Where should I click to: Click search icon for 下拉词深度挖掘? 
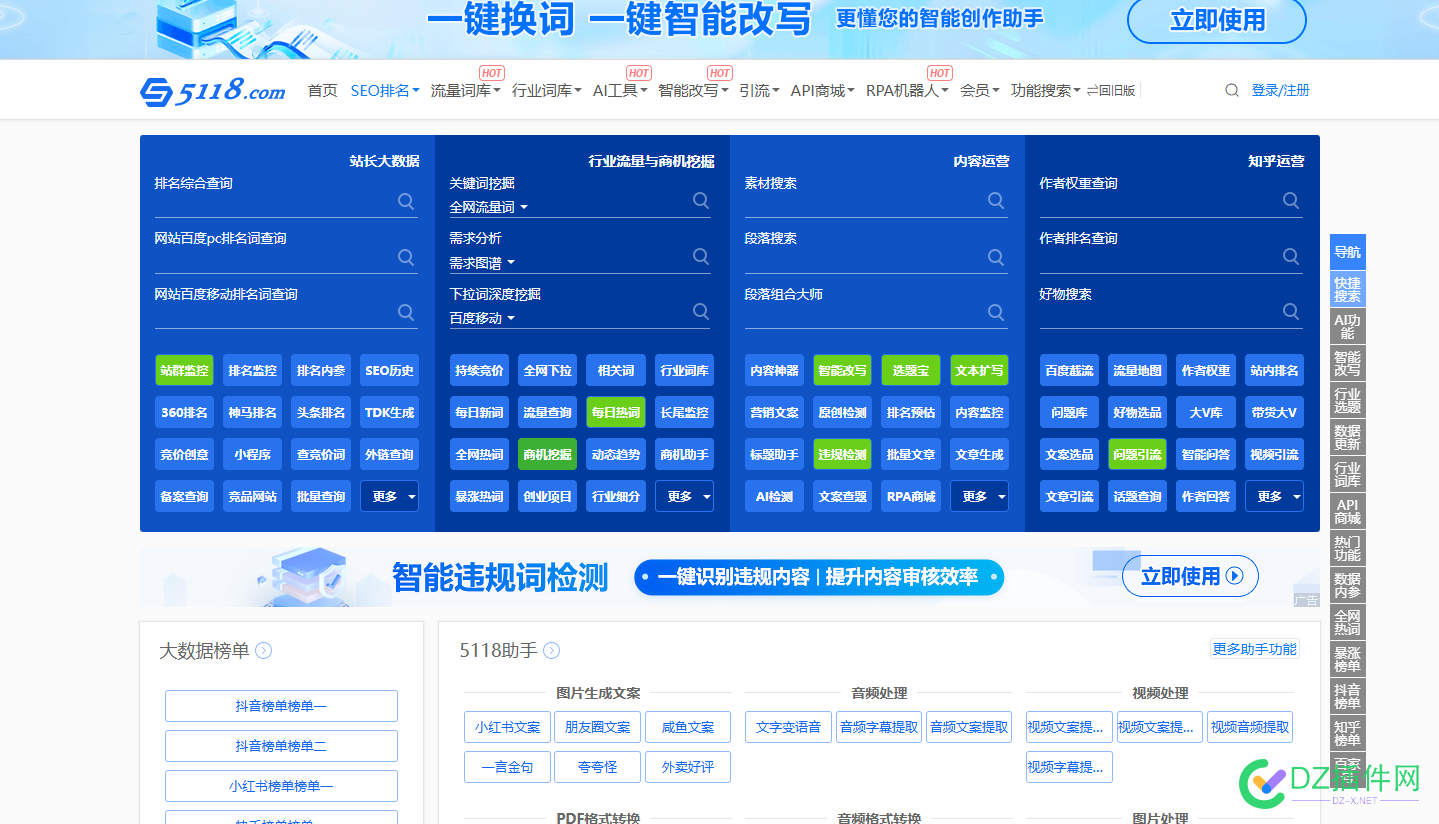(x=701, y=312)
